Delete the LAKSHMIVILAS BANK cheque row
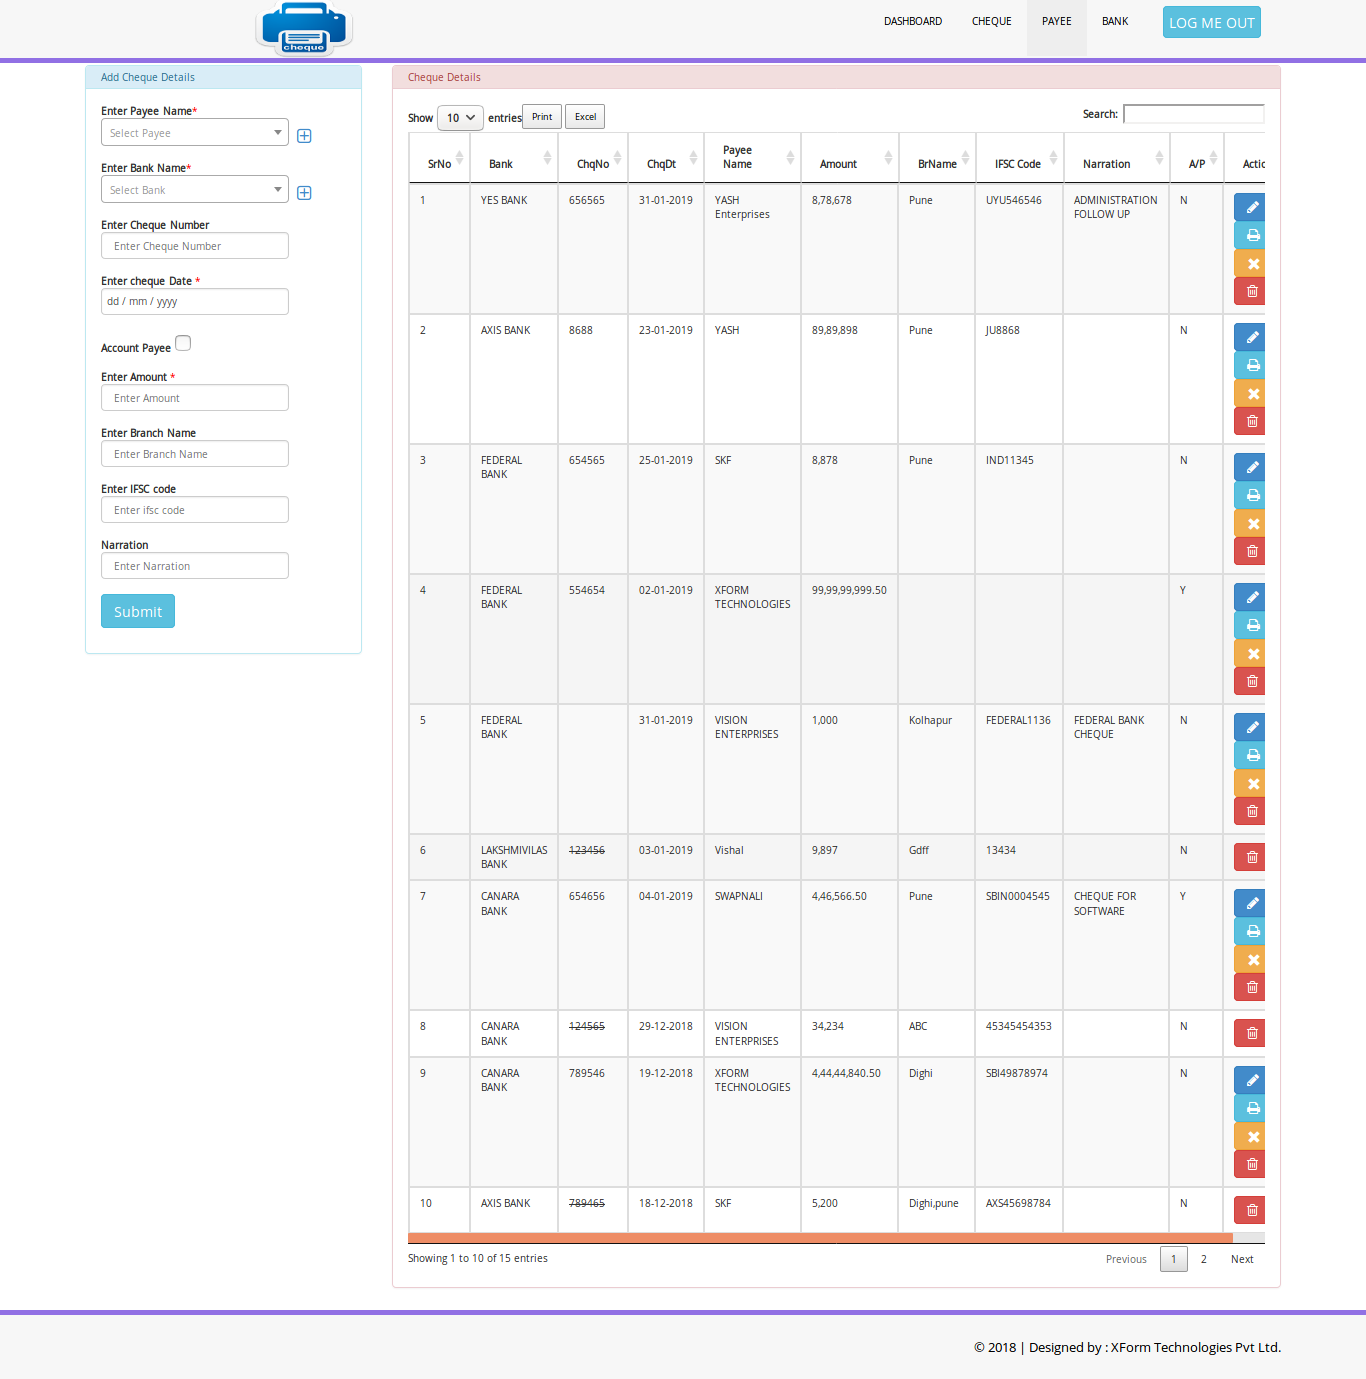 click(x=1250, y=857)
